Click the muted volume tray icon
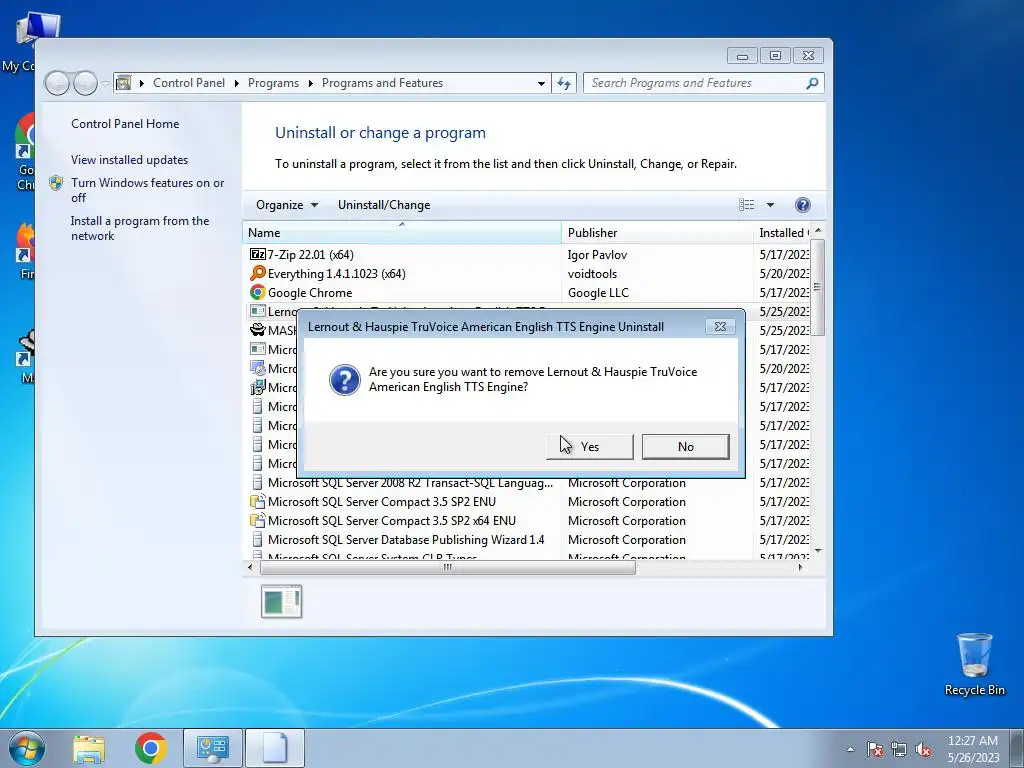Viewport: 1024px width, 768px height. [x=923, y=750]
